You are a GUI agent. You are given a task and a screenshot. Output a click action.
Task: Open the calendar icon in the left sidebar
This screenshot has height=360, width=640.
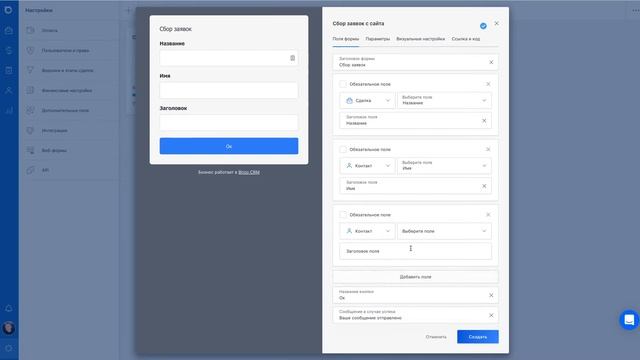pyautogui.click(x=9, y=70)
